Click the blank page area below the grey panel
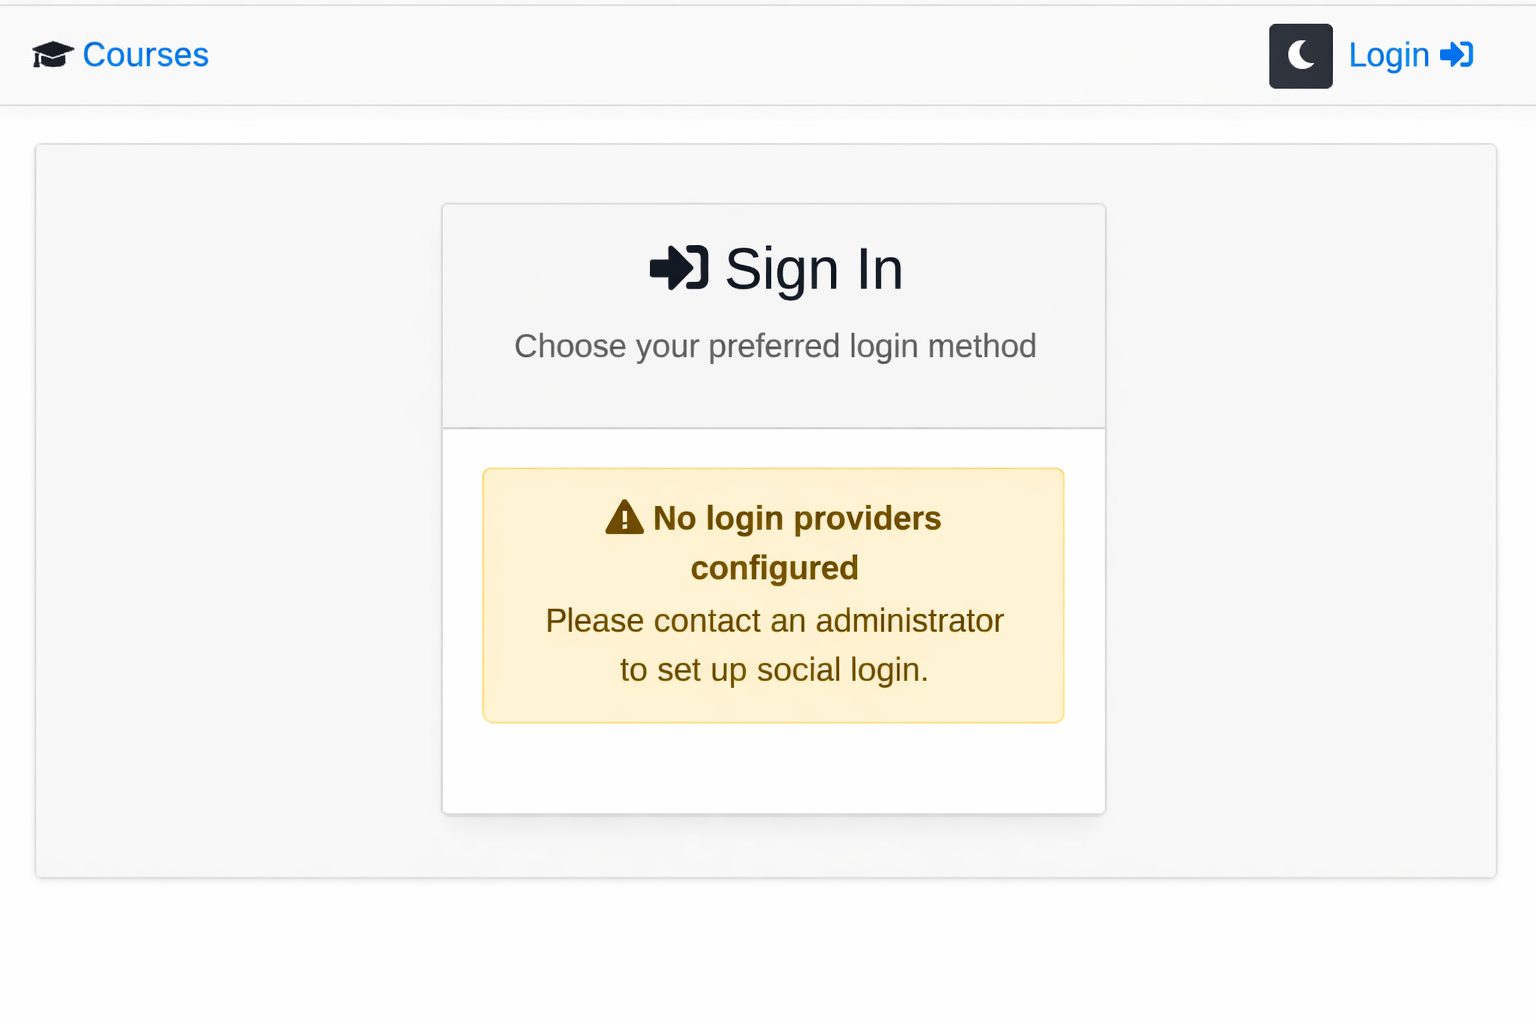Viewport: 1536px width, 1024px height. [x=768, y=950]
